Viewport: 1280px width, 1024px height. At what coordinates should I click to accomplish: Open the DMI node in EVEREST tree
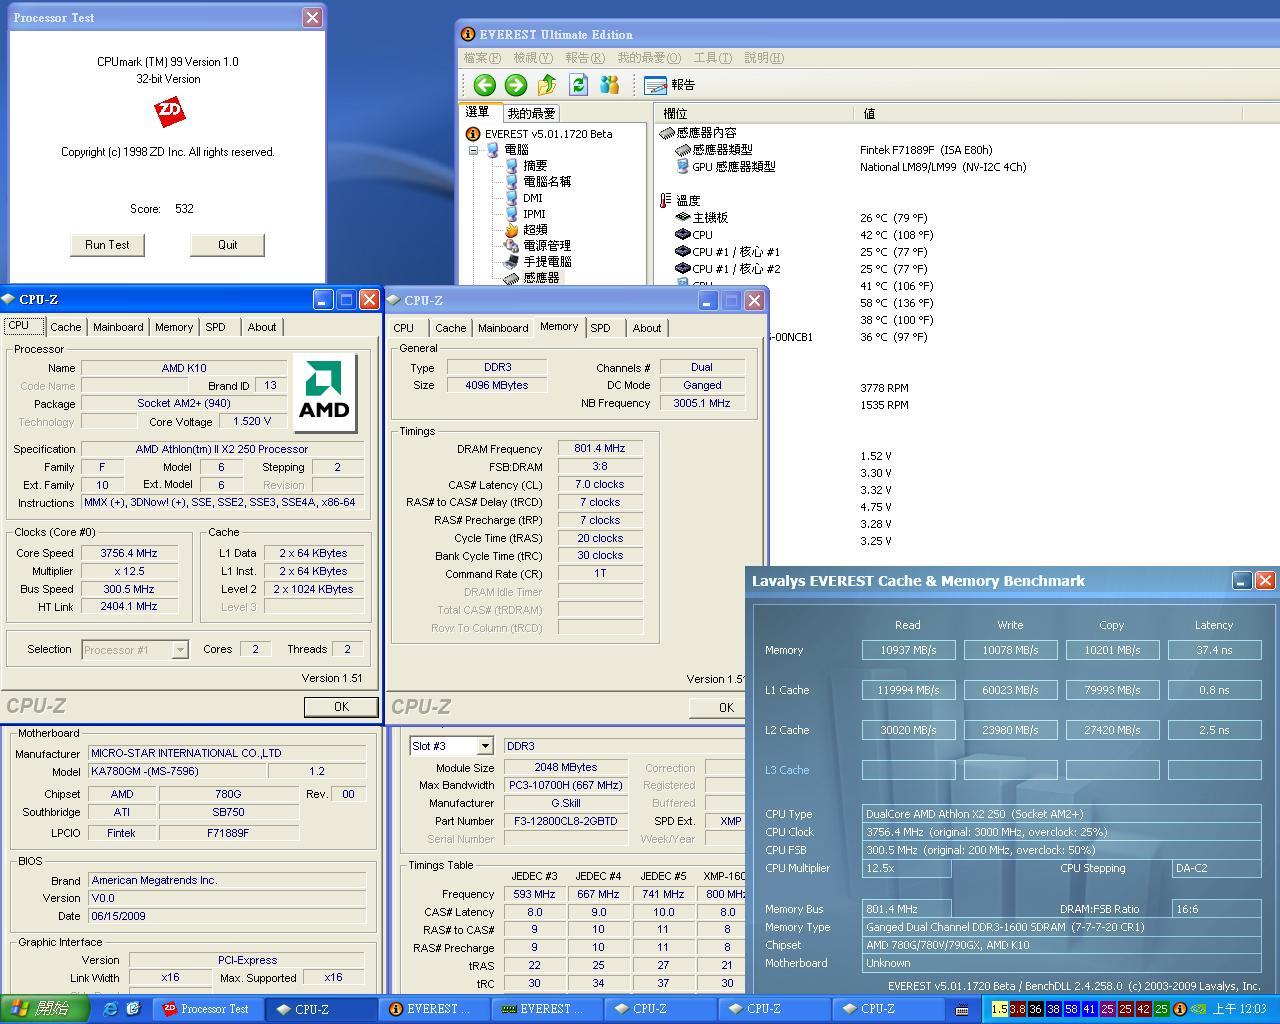click(x=533, y=198)
